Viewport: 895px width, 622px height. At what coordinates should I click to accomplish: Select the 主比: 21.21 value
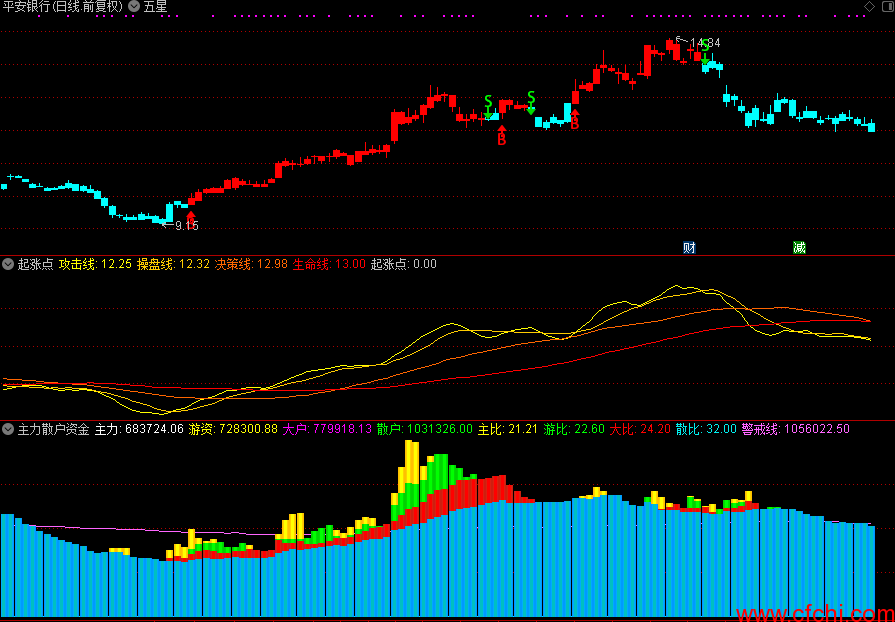click(x=508, y=429)
